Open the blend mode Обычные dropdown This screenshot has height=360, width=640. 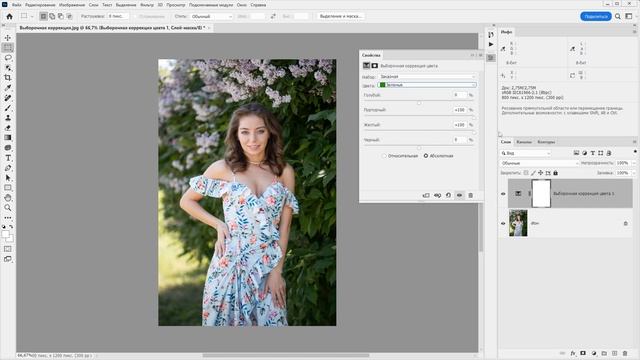(x=540, y=163)
